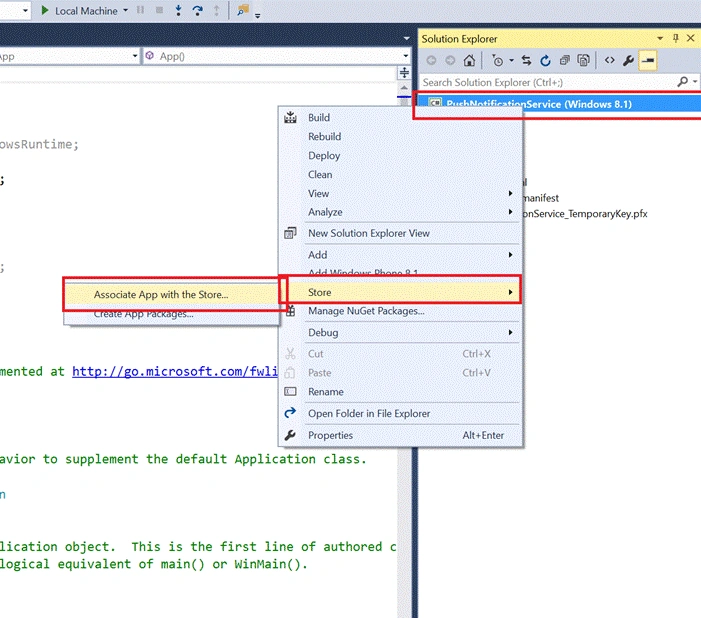Open the go.microsoft.com hyperlink in the code
Screen dimensions: 701x618
pyautogui.click(x=175, y=372)
